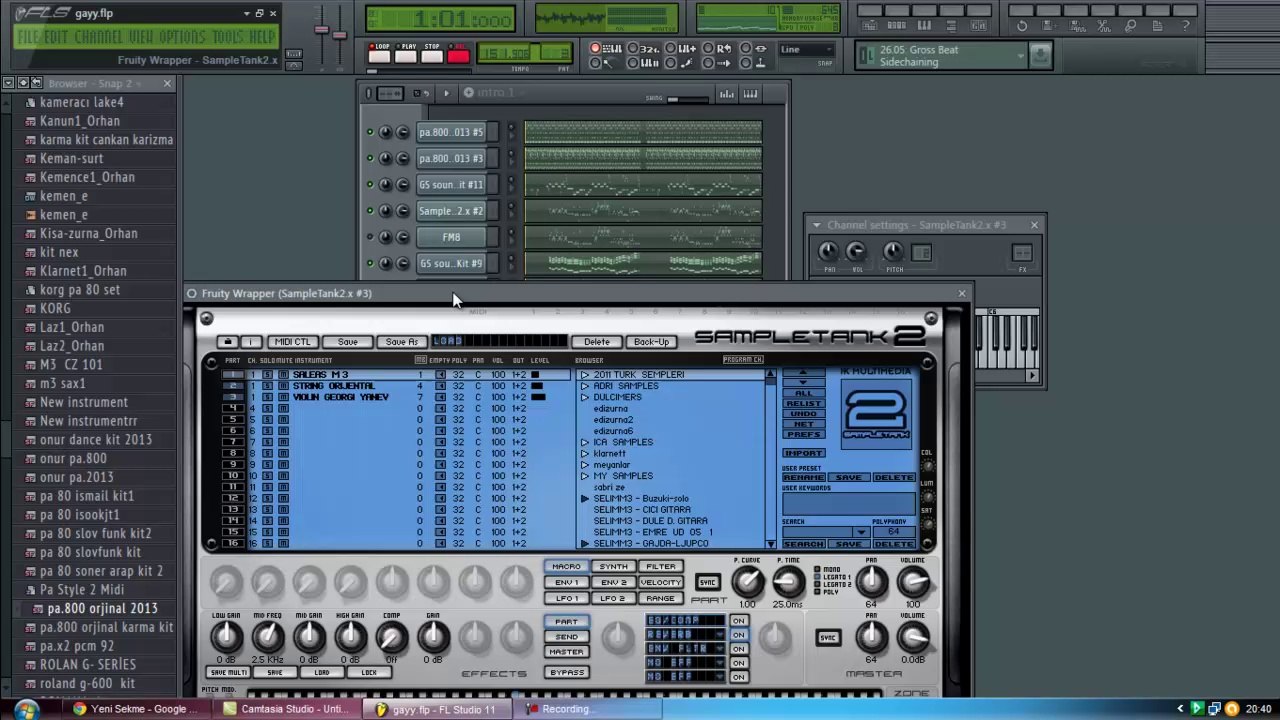
Task: Toggle mute LED for FM8 channel
Action: point(370,237)
